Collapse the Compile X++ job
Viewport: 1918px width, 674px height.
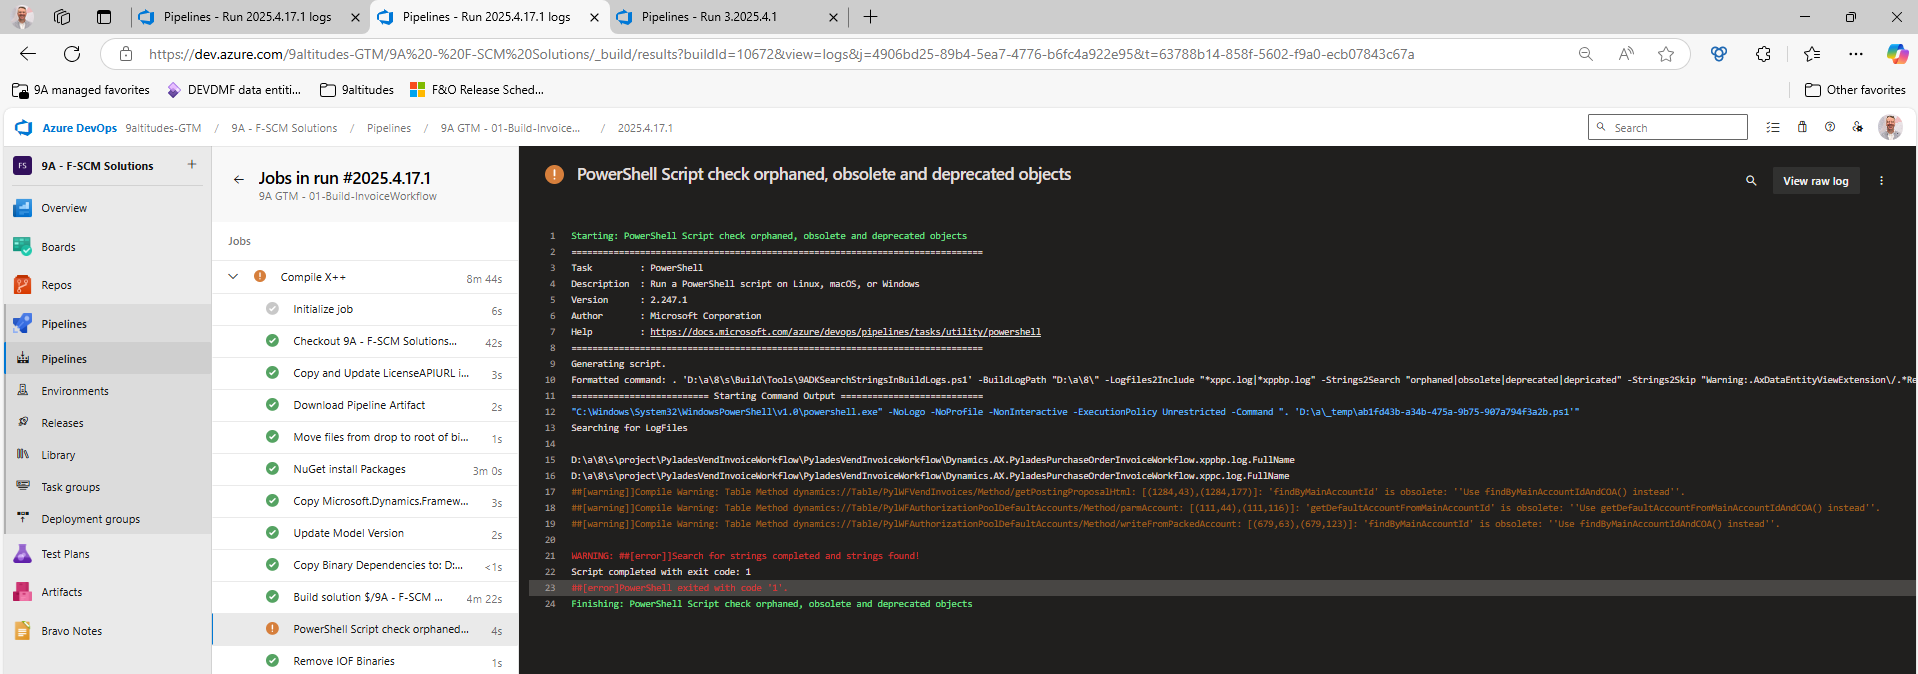[x=233, y=277]
